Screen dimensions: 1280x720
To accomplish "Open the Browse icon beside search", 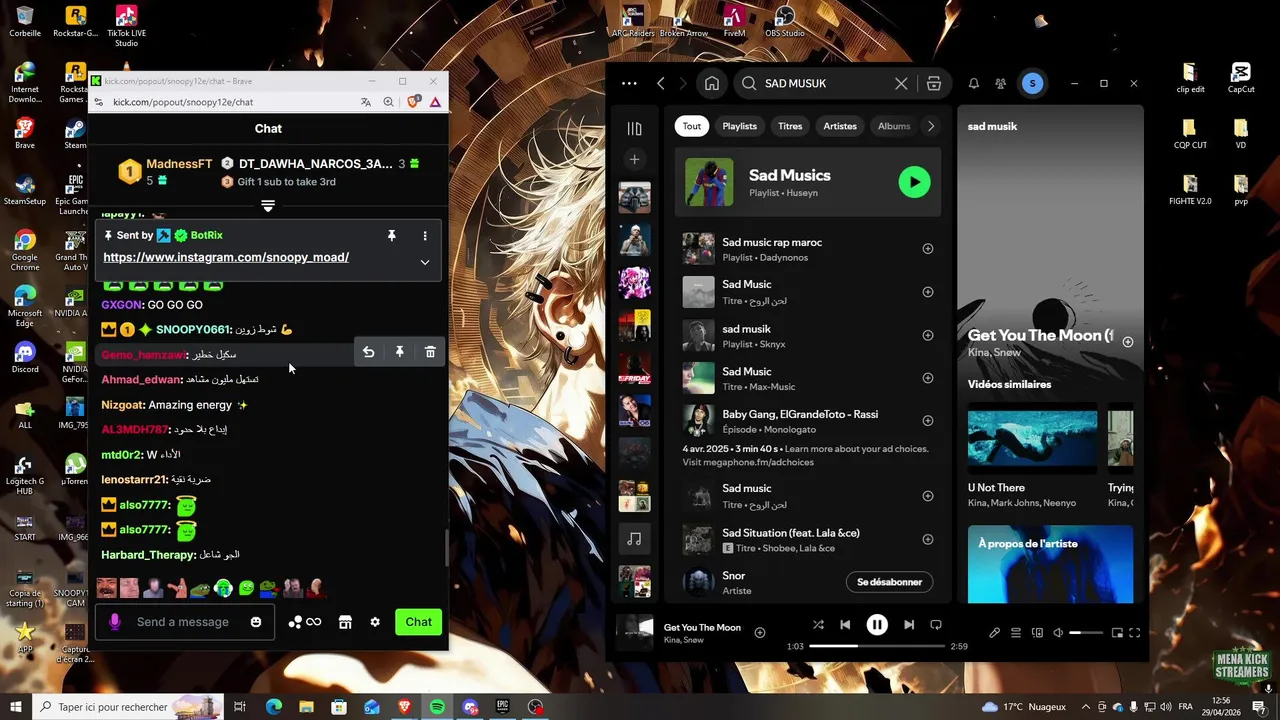I will pyautogui.click(x=934, y=84).
